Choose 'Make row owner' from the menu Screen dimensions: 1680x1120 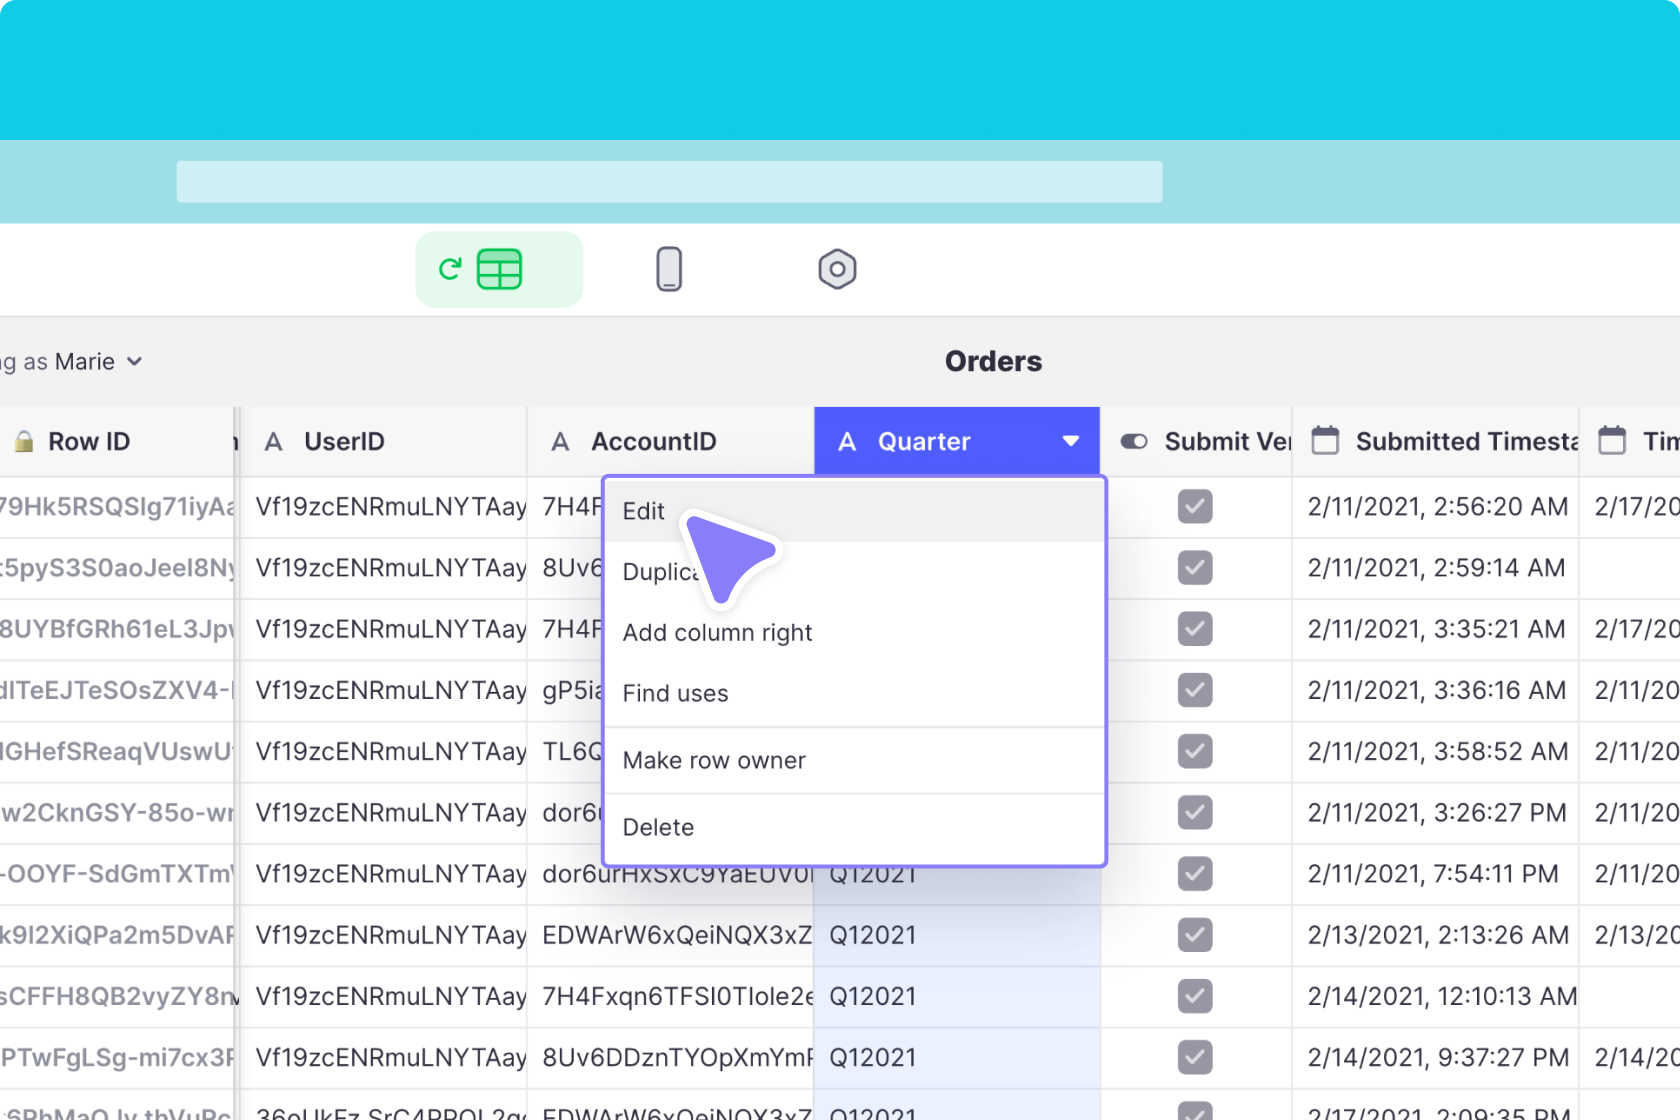tap(713, 760)
